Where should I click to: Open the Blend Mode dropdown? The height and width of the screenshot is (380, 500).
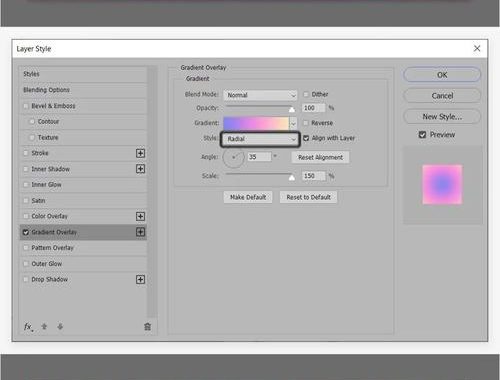pos(260,95)
